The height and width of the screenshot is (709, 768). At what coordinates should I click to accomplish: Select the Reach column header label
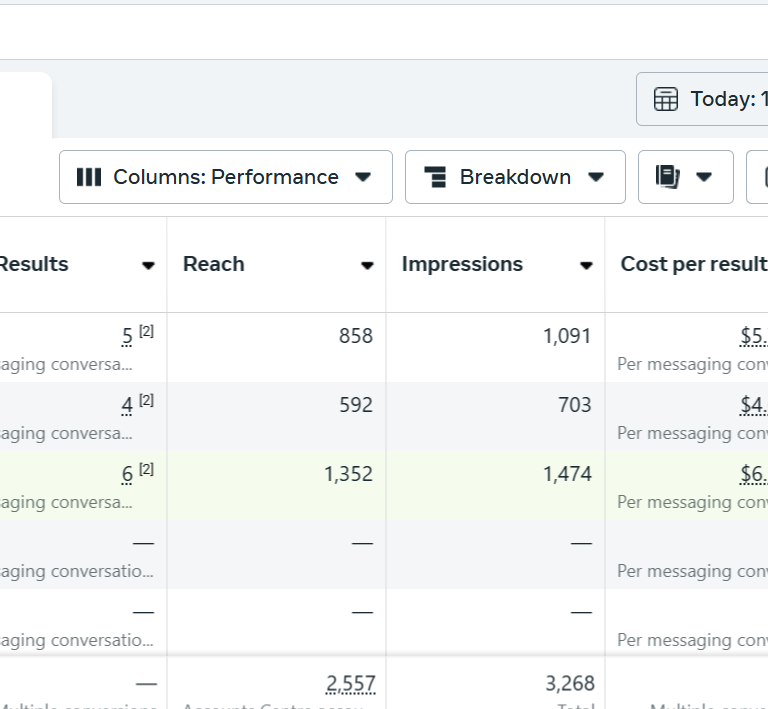pyautogui.click(x=214, y=264)
